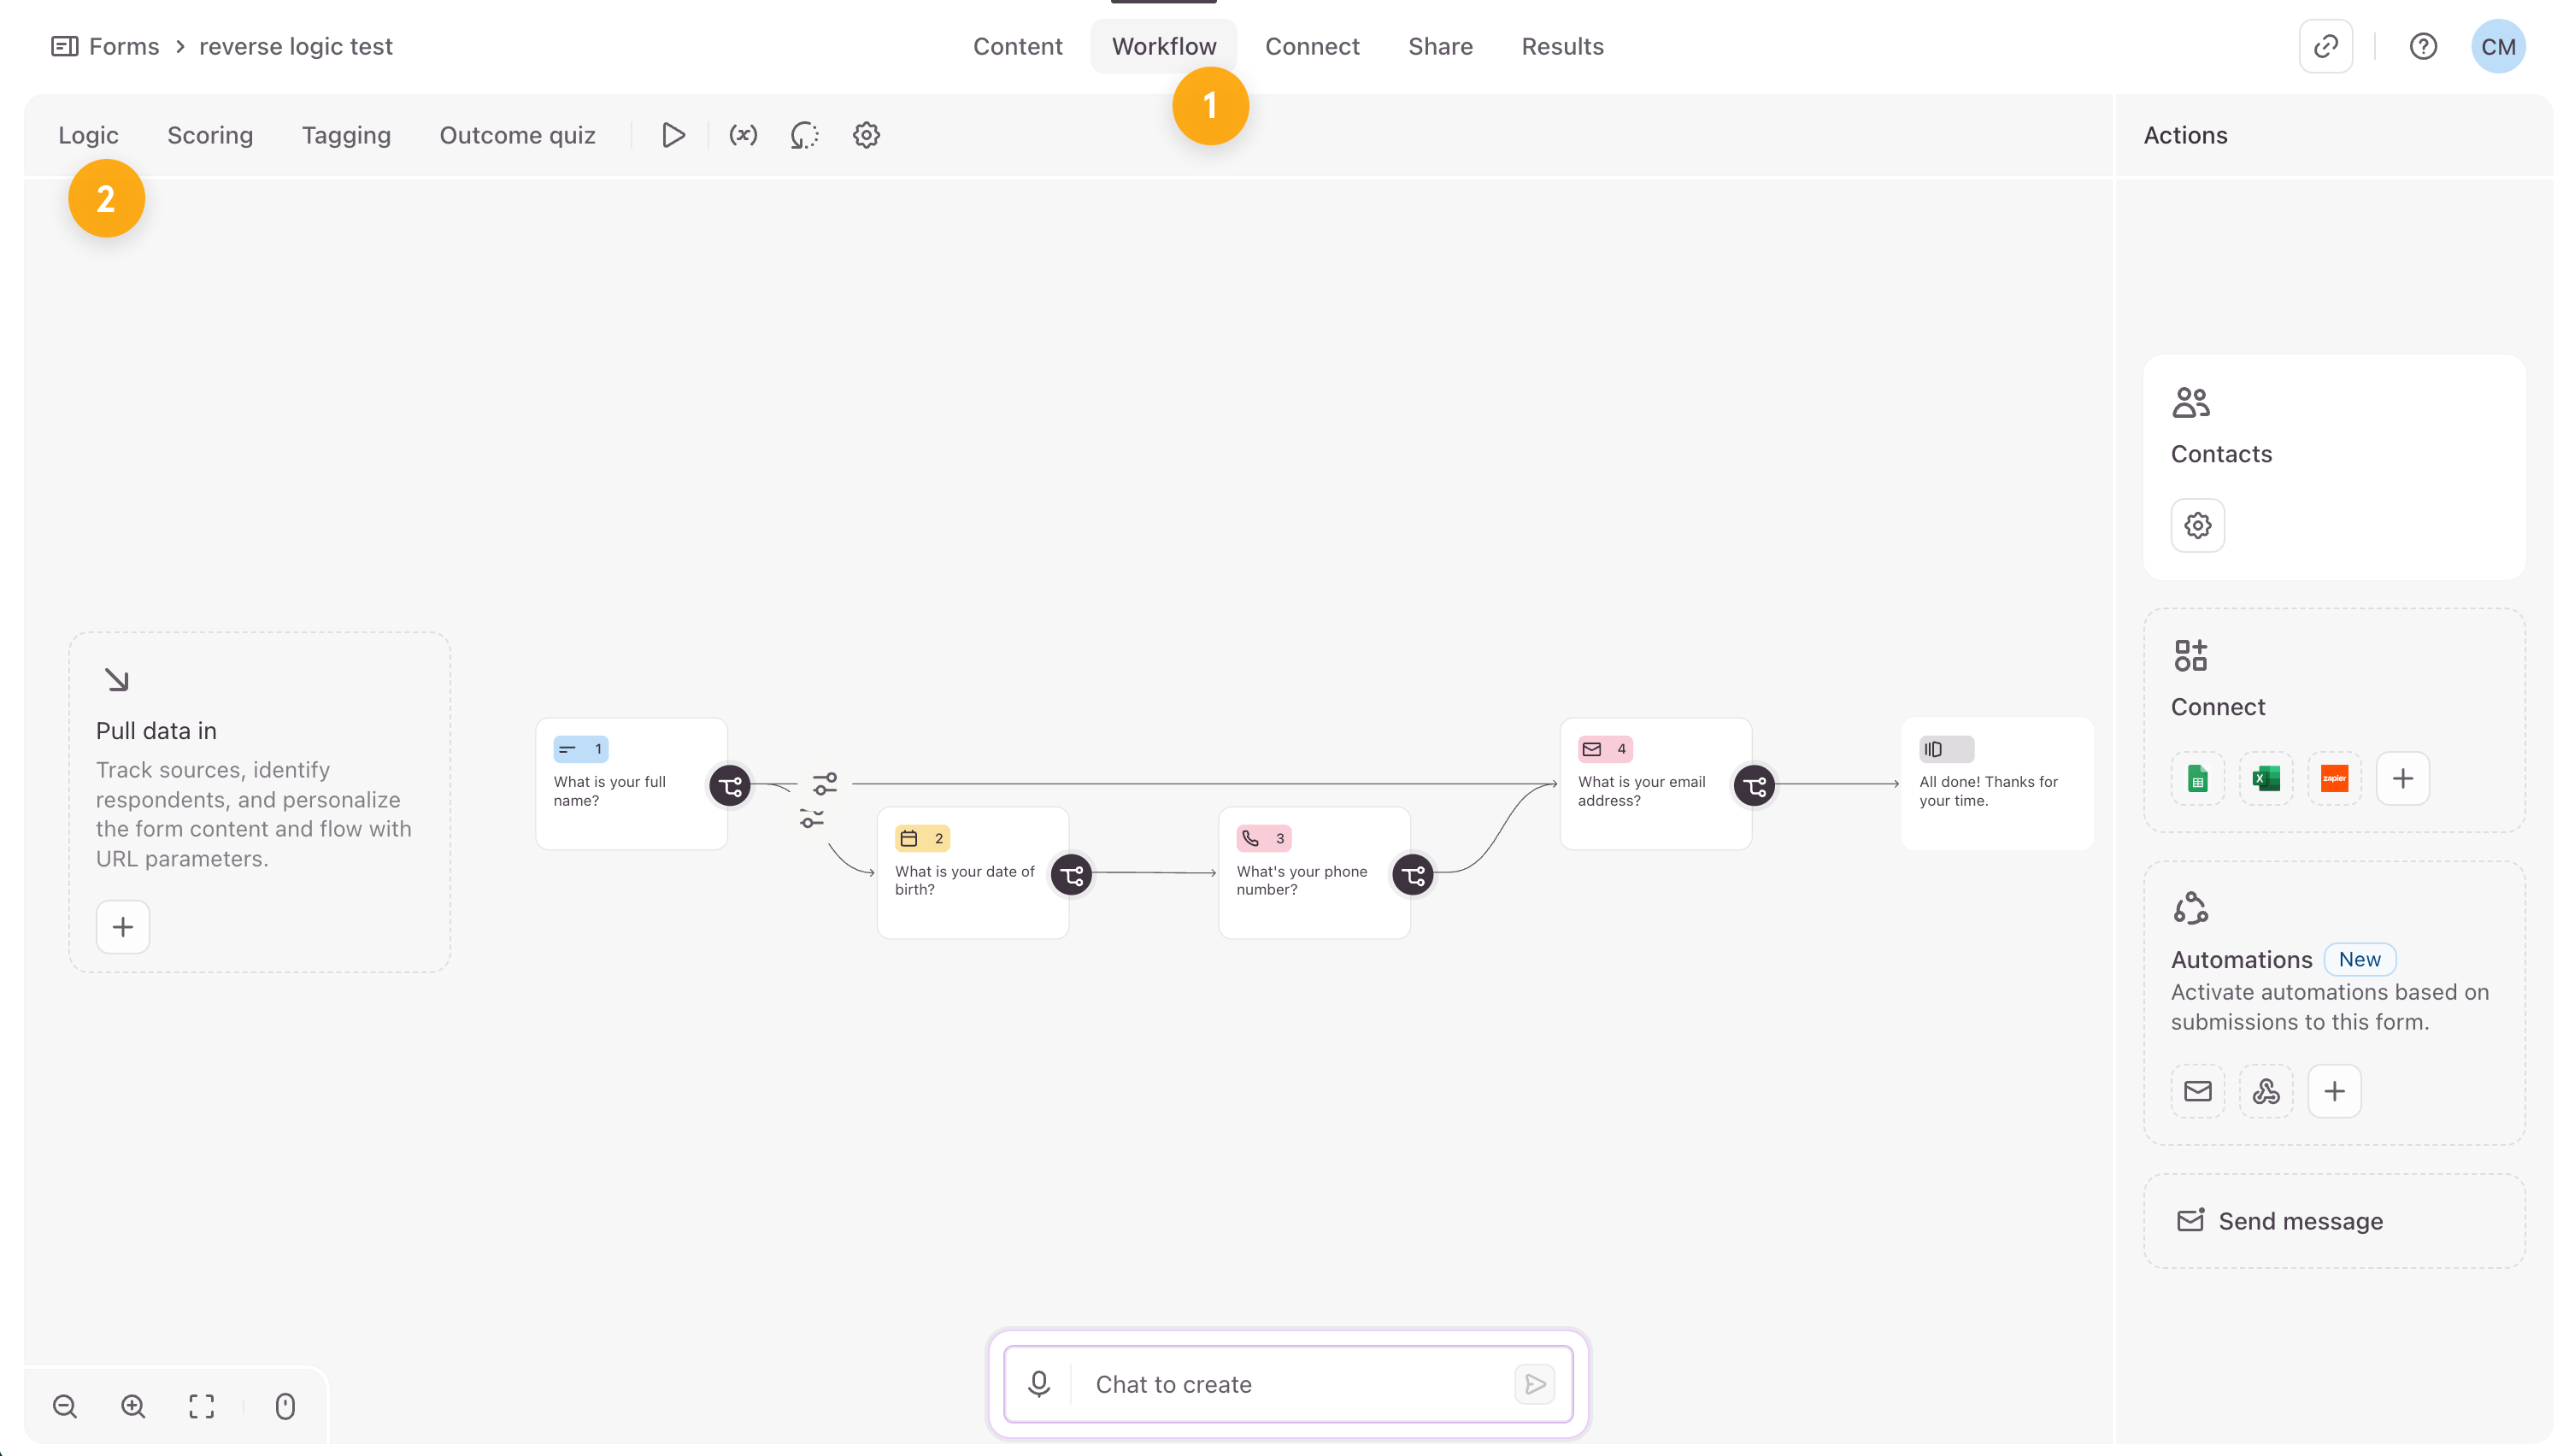Screen dimensions: 2569x1456
Task: Fit workflow canvas to screen
Action: pos(201,1407)
